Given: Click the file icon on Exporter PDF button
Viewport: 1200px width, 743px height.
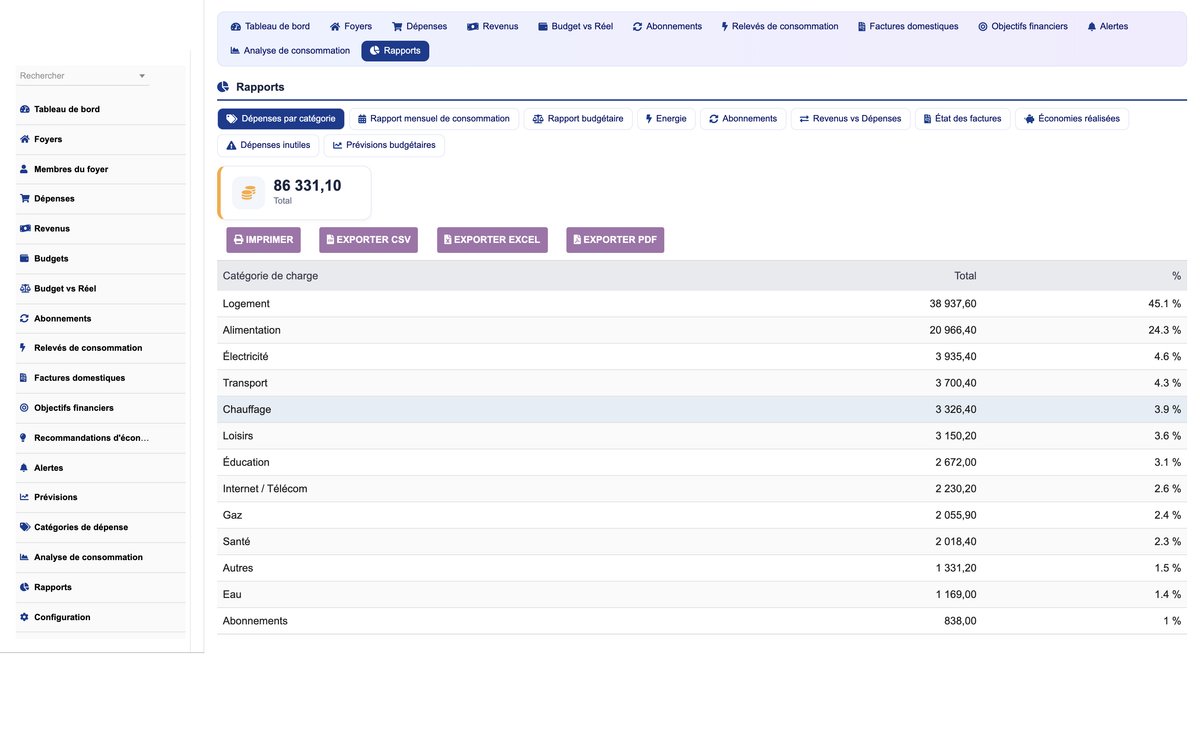Looking at the screenshot, I should coord(577,240).
